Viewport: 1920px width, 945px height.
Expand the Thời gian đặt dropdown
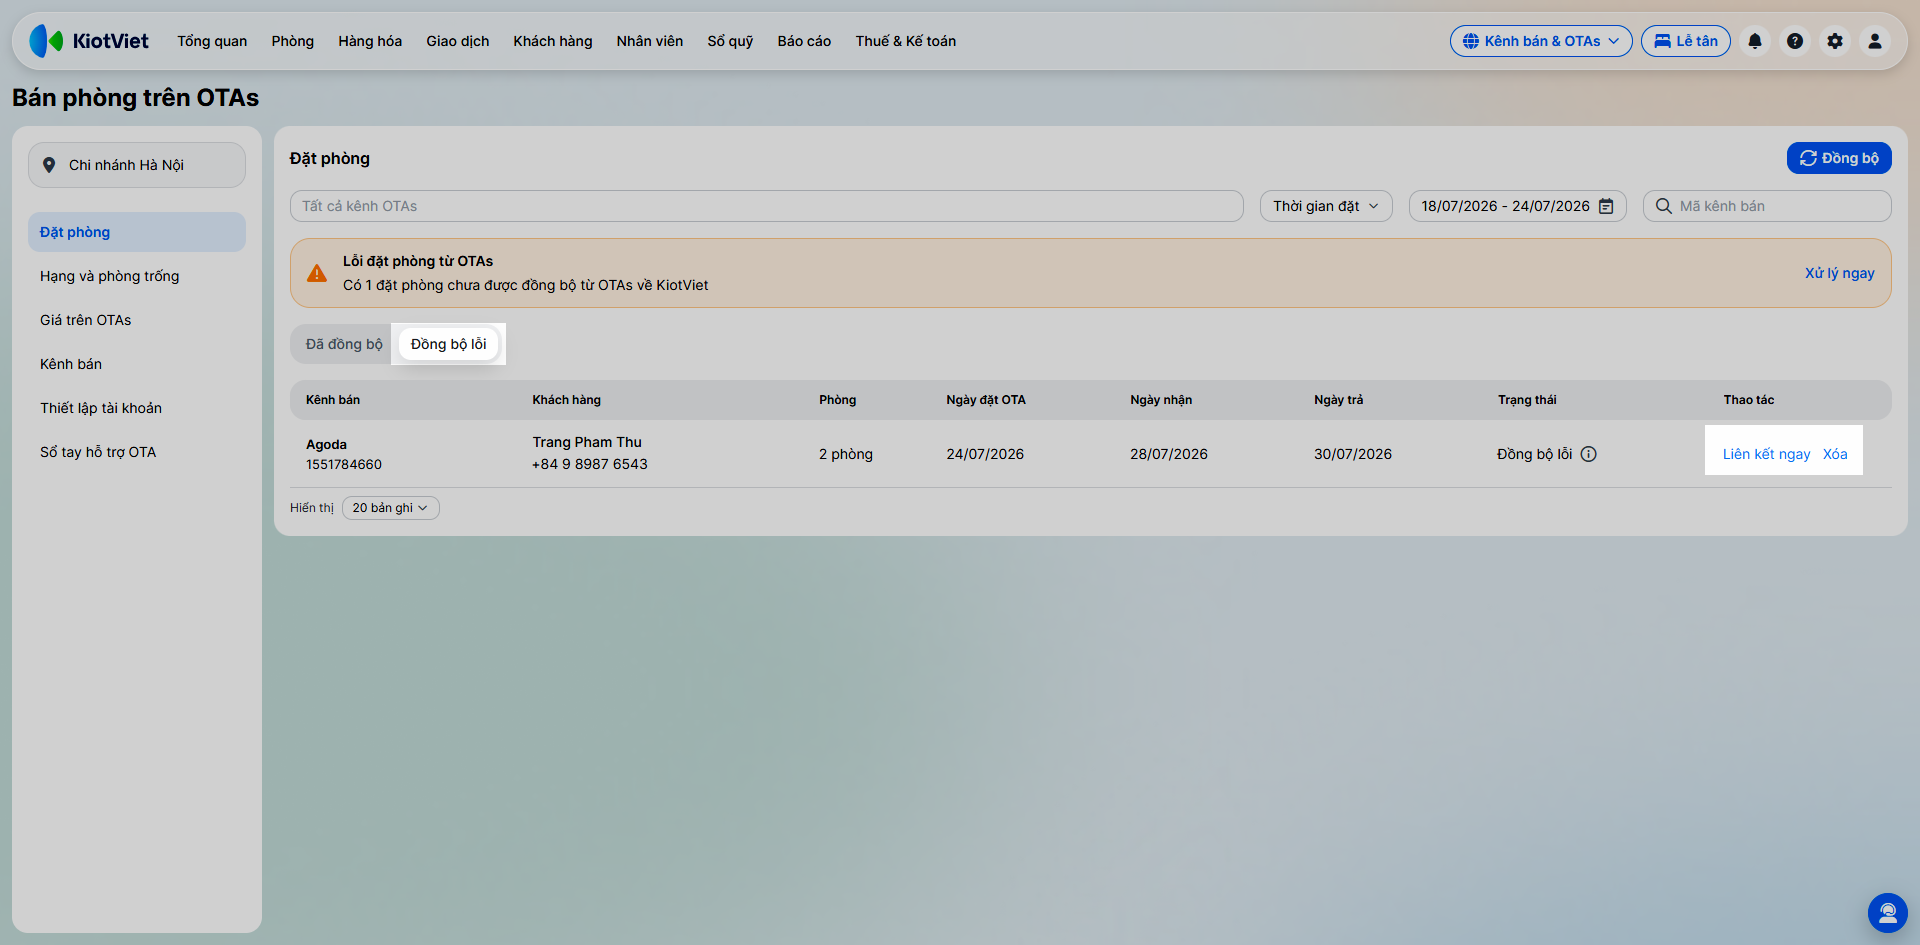coord(1326,206)
